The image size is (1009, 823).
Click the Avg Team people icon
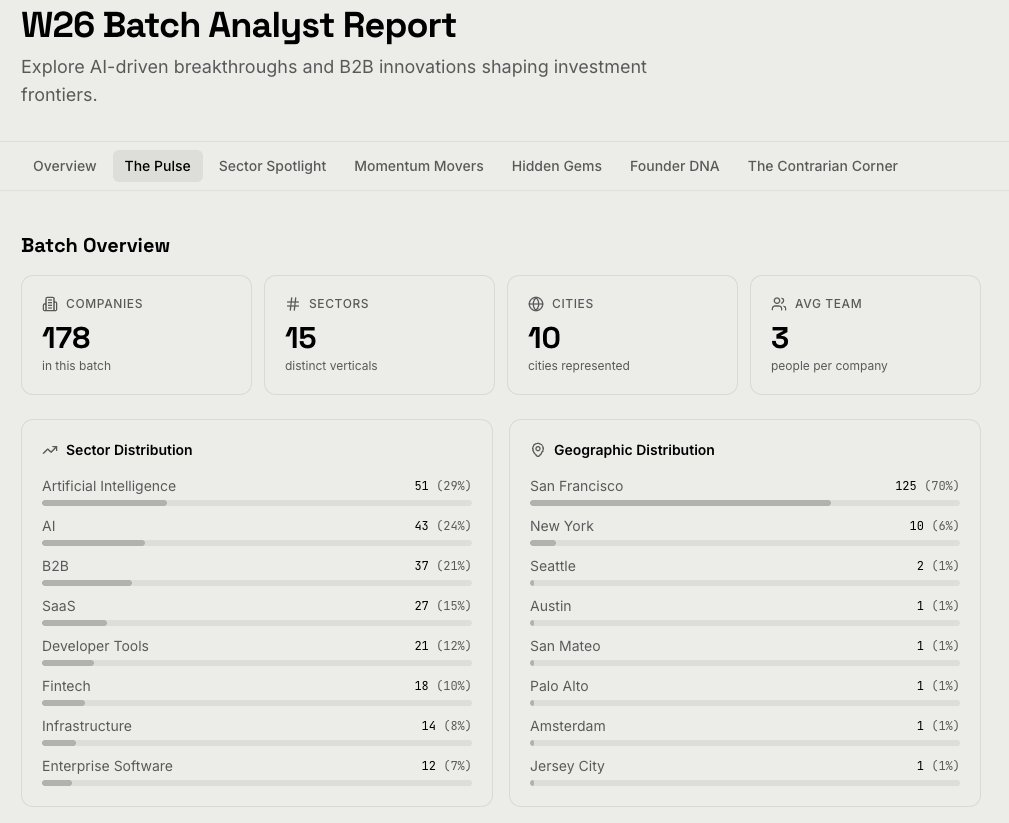(779, 304)
